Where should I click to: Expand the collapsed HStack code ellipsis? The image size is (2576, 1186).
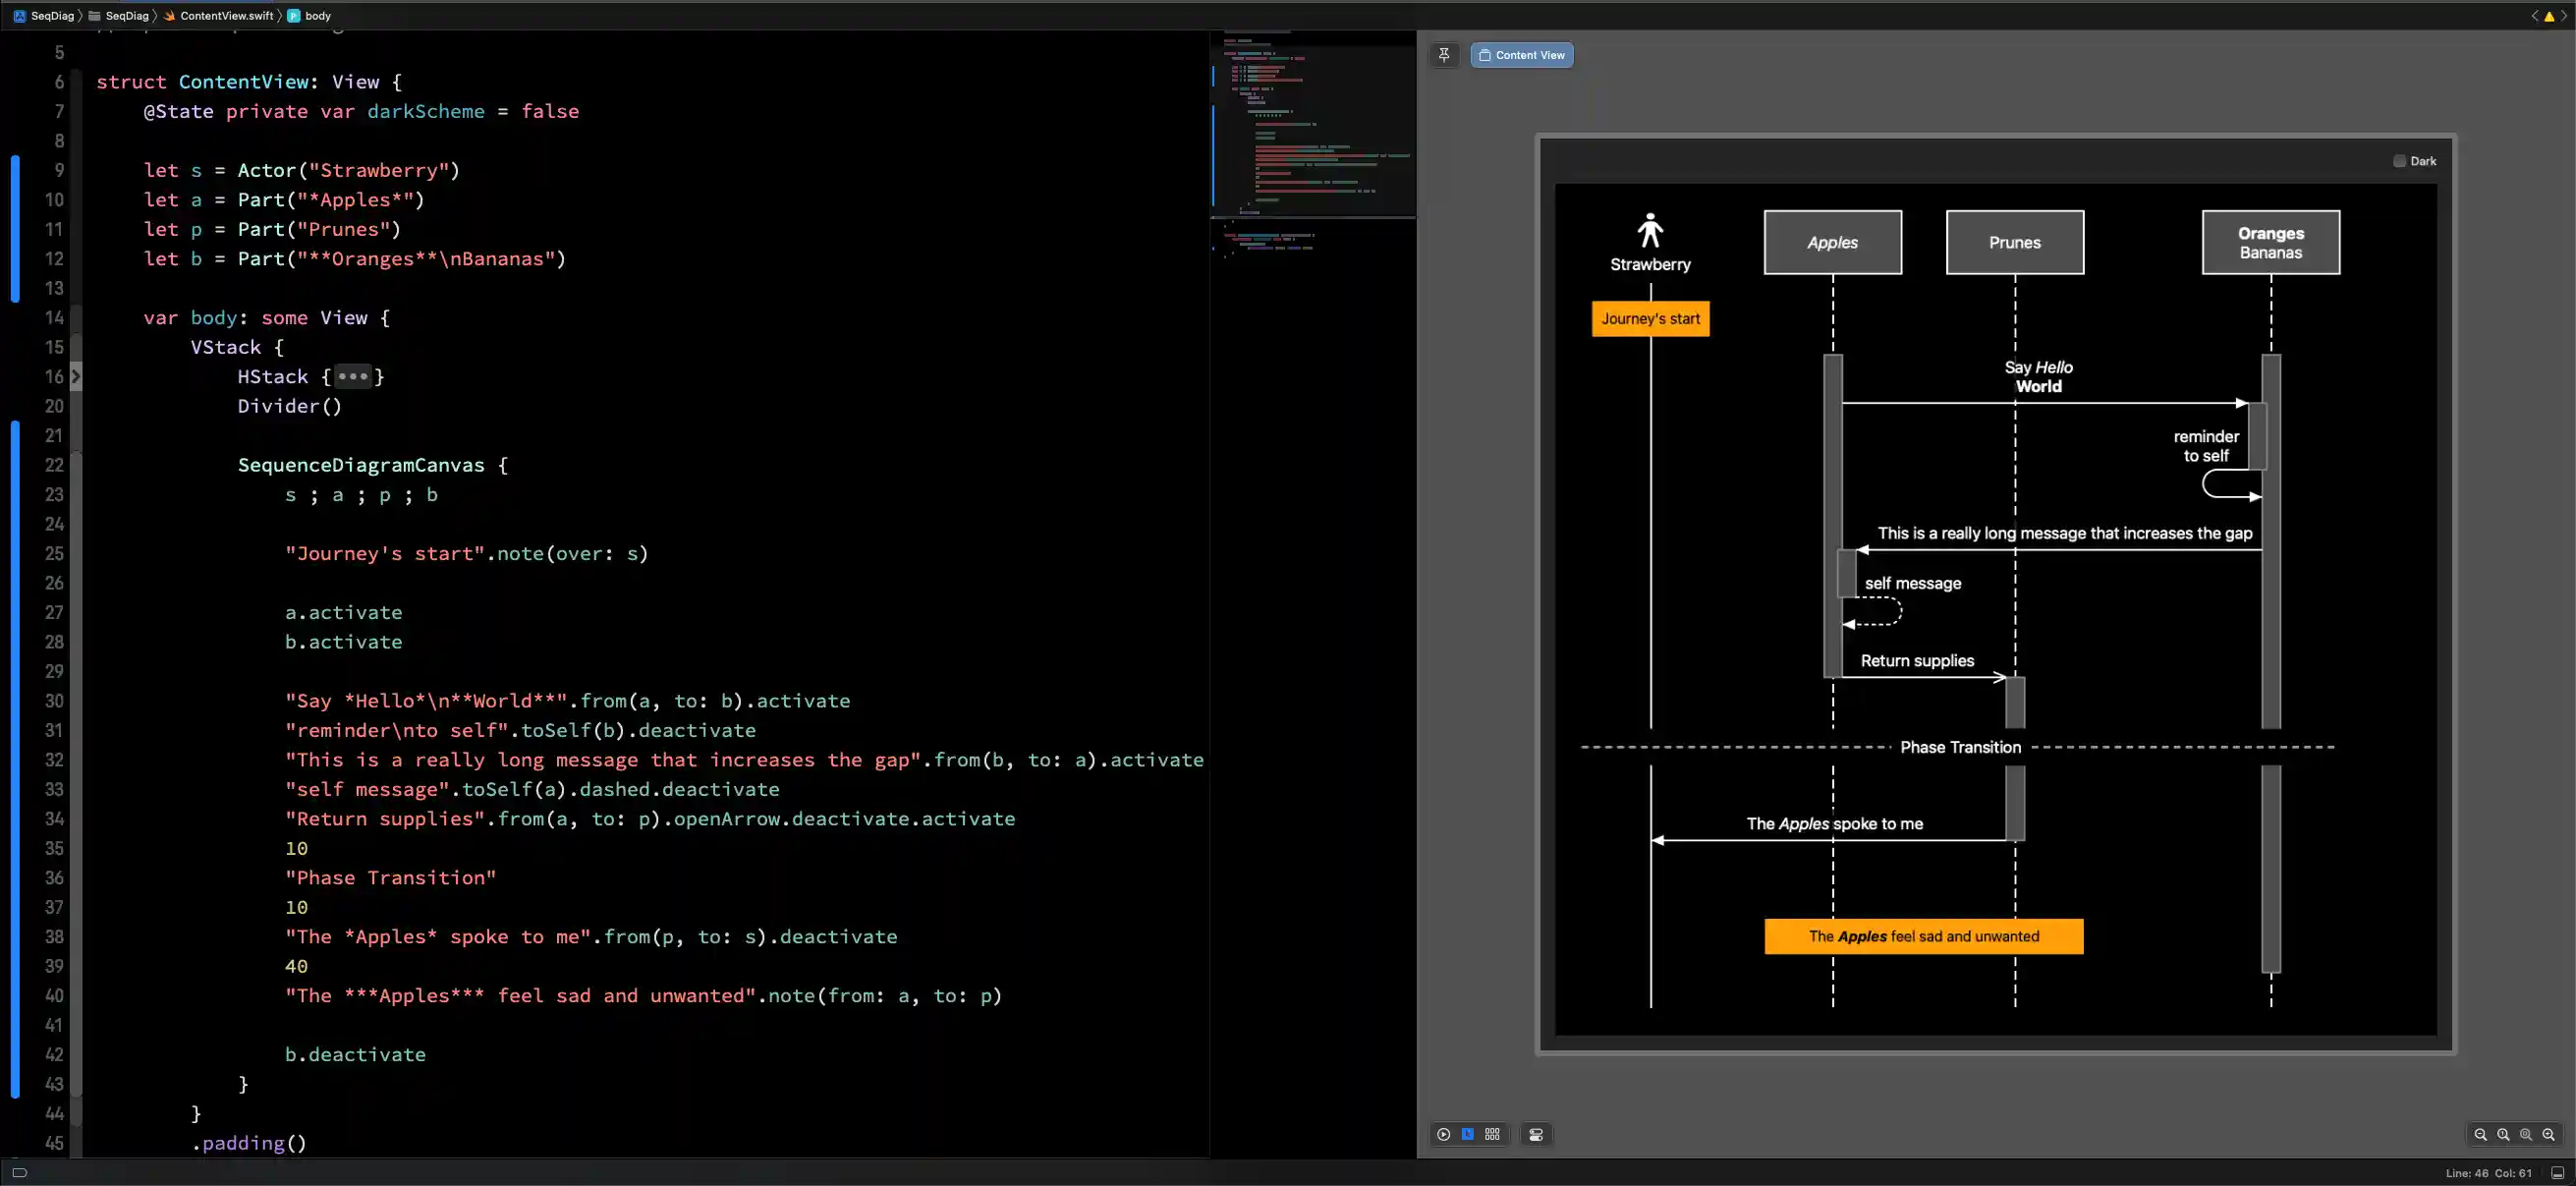[x=352, y=377]
